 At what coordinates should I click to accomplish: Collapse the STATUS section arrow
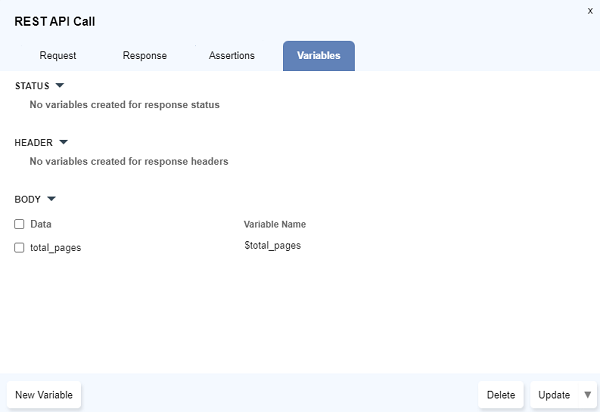pos(59,86)
